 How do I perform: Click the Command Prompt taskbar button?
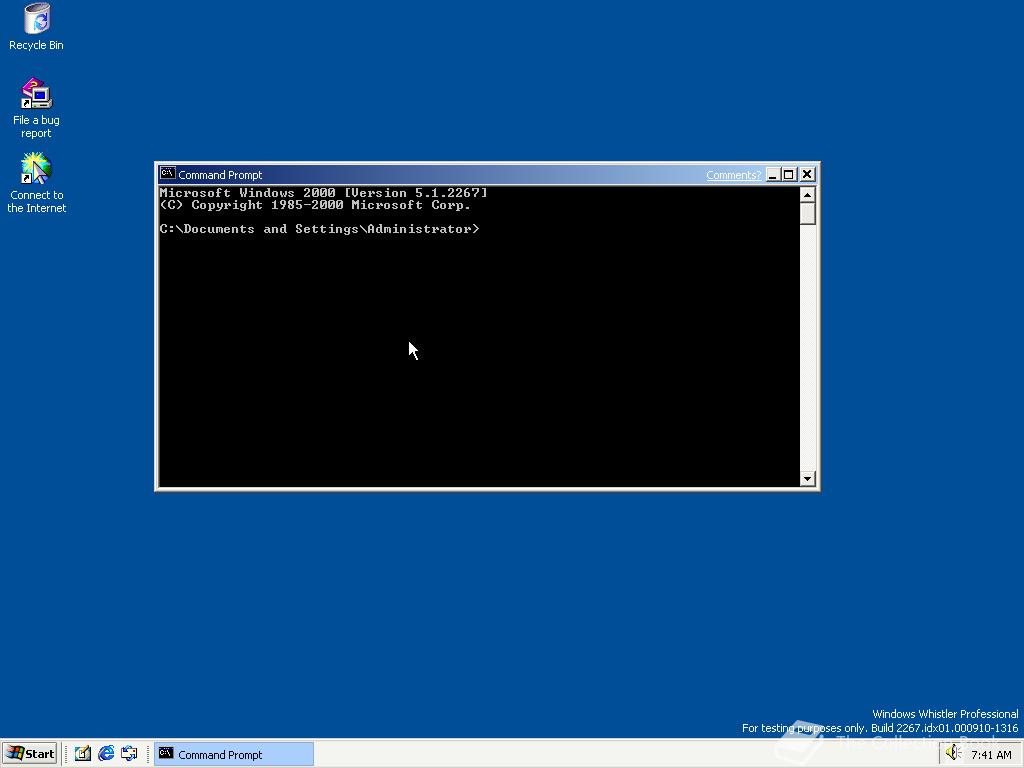point(234,754)
